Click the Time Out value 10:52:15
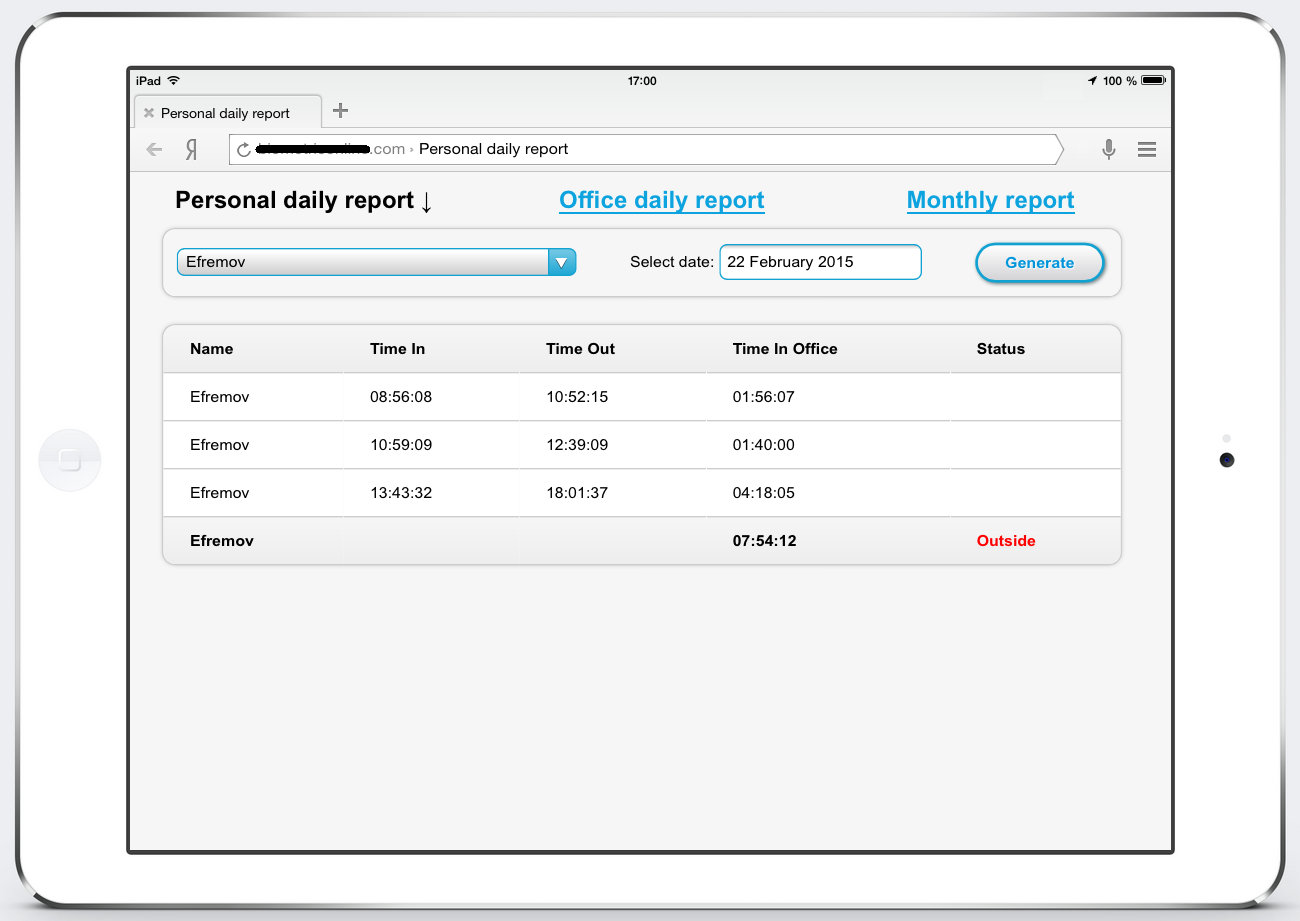The width and height of the screenshot is (1300, 921). (x=577, y=397)
